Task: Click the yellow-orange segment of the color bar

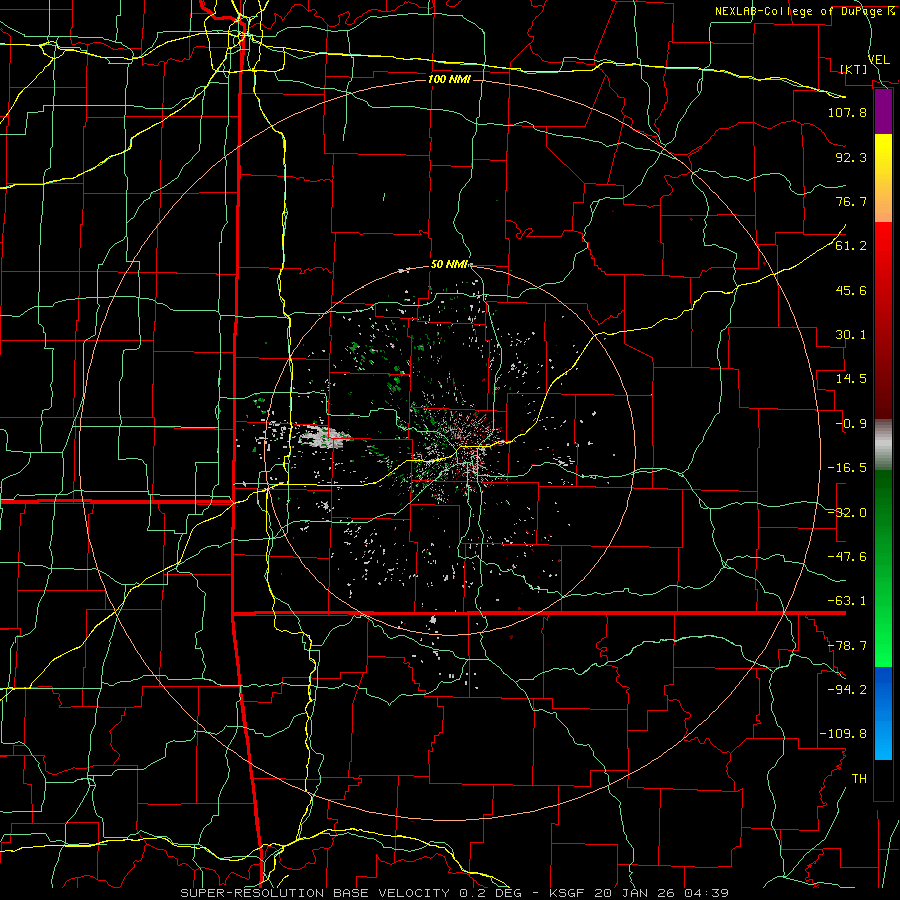Action: (883, 178)
